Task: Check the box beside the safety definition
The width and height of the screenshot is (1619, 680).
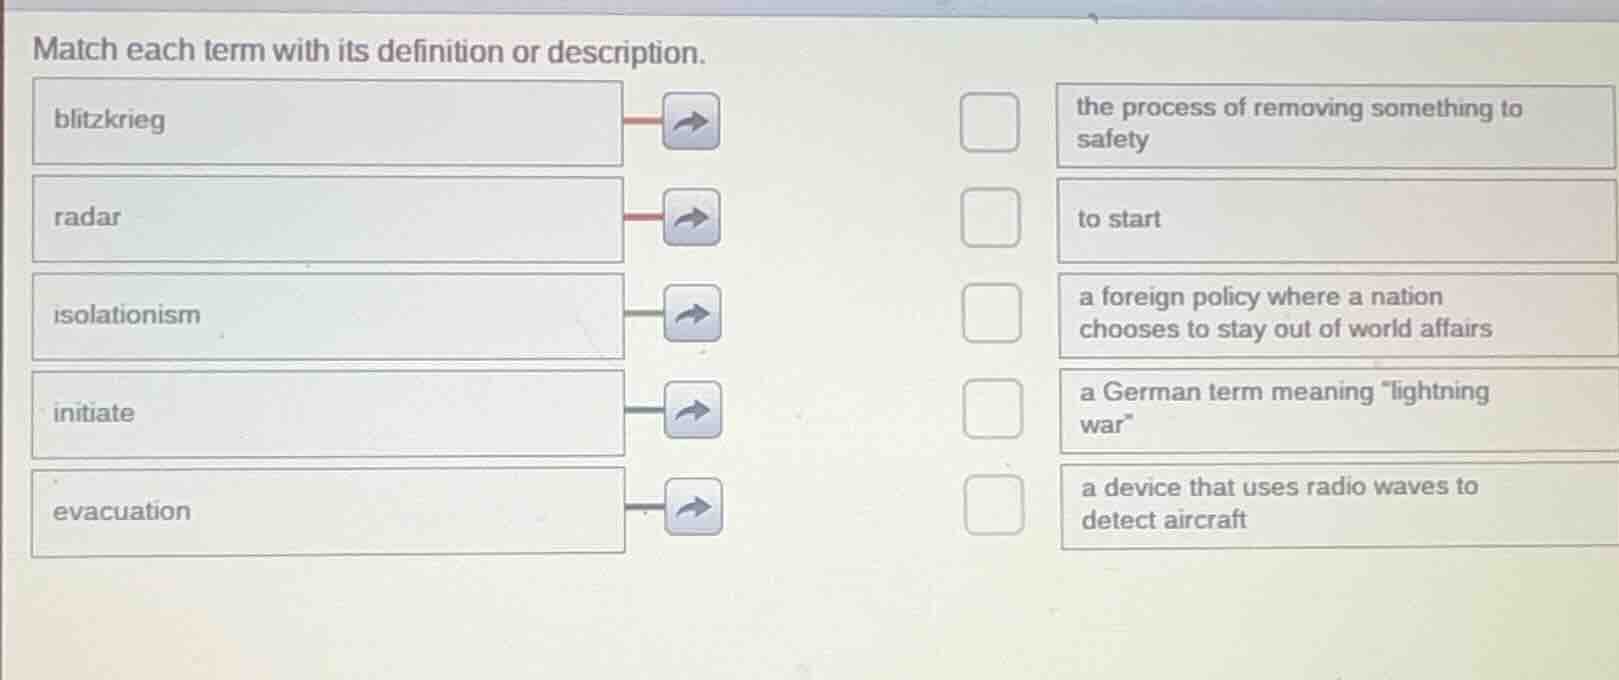Action: pos(991,123)
